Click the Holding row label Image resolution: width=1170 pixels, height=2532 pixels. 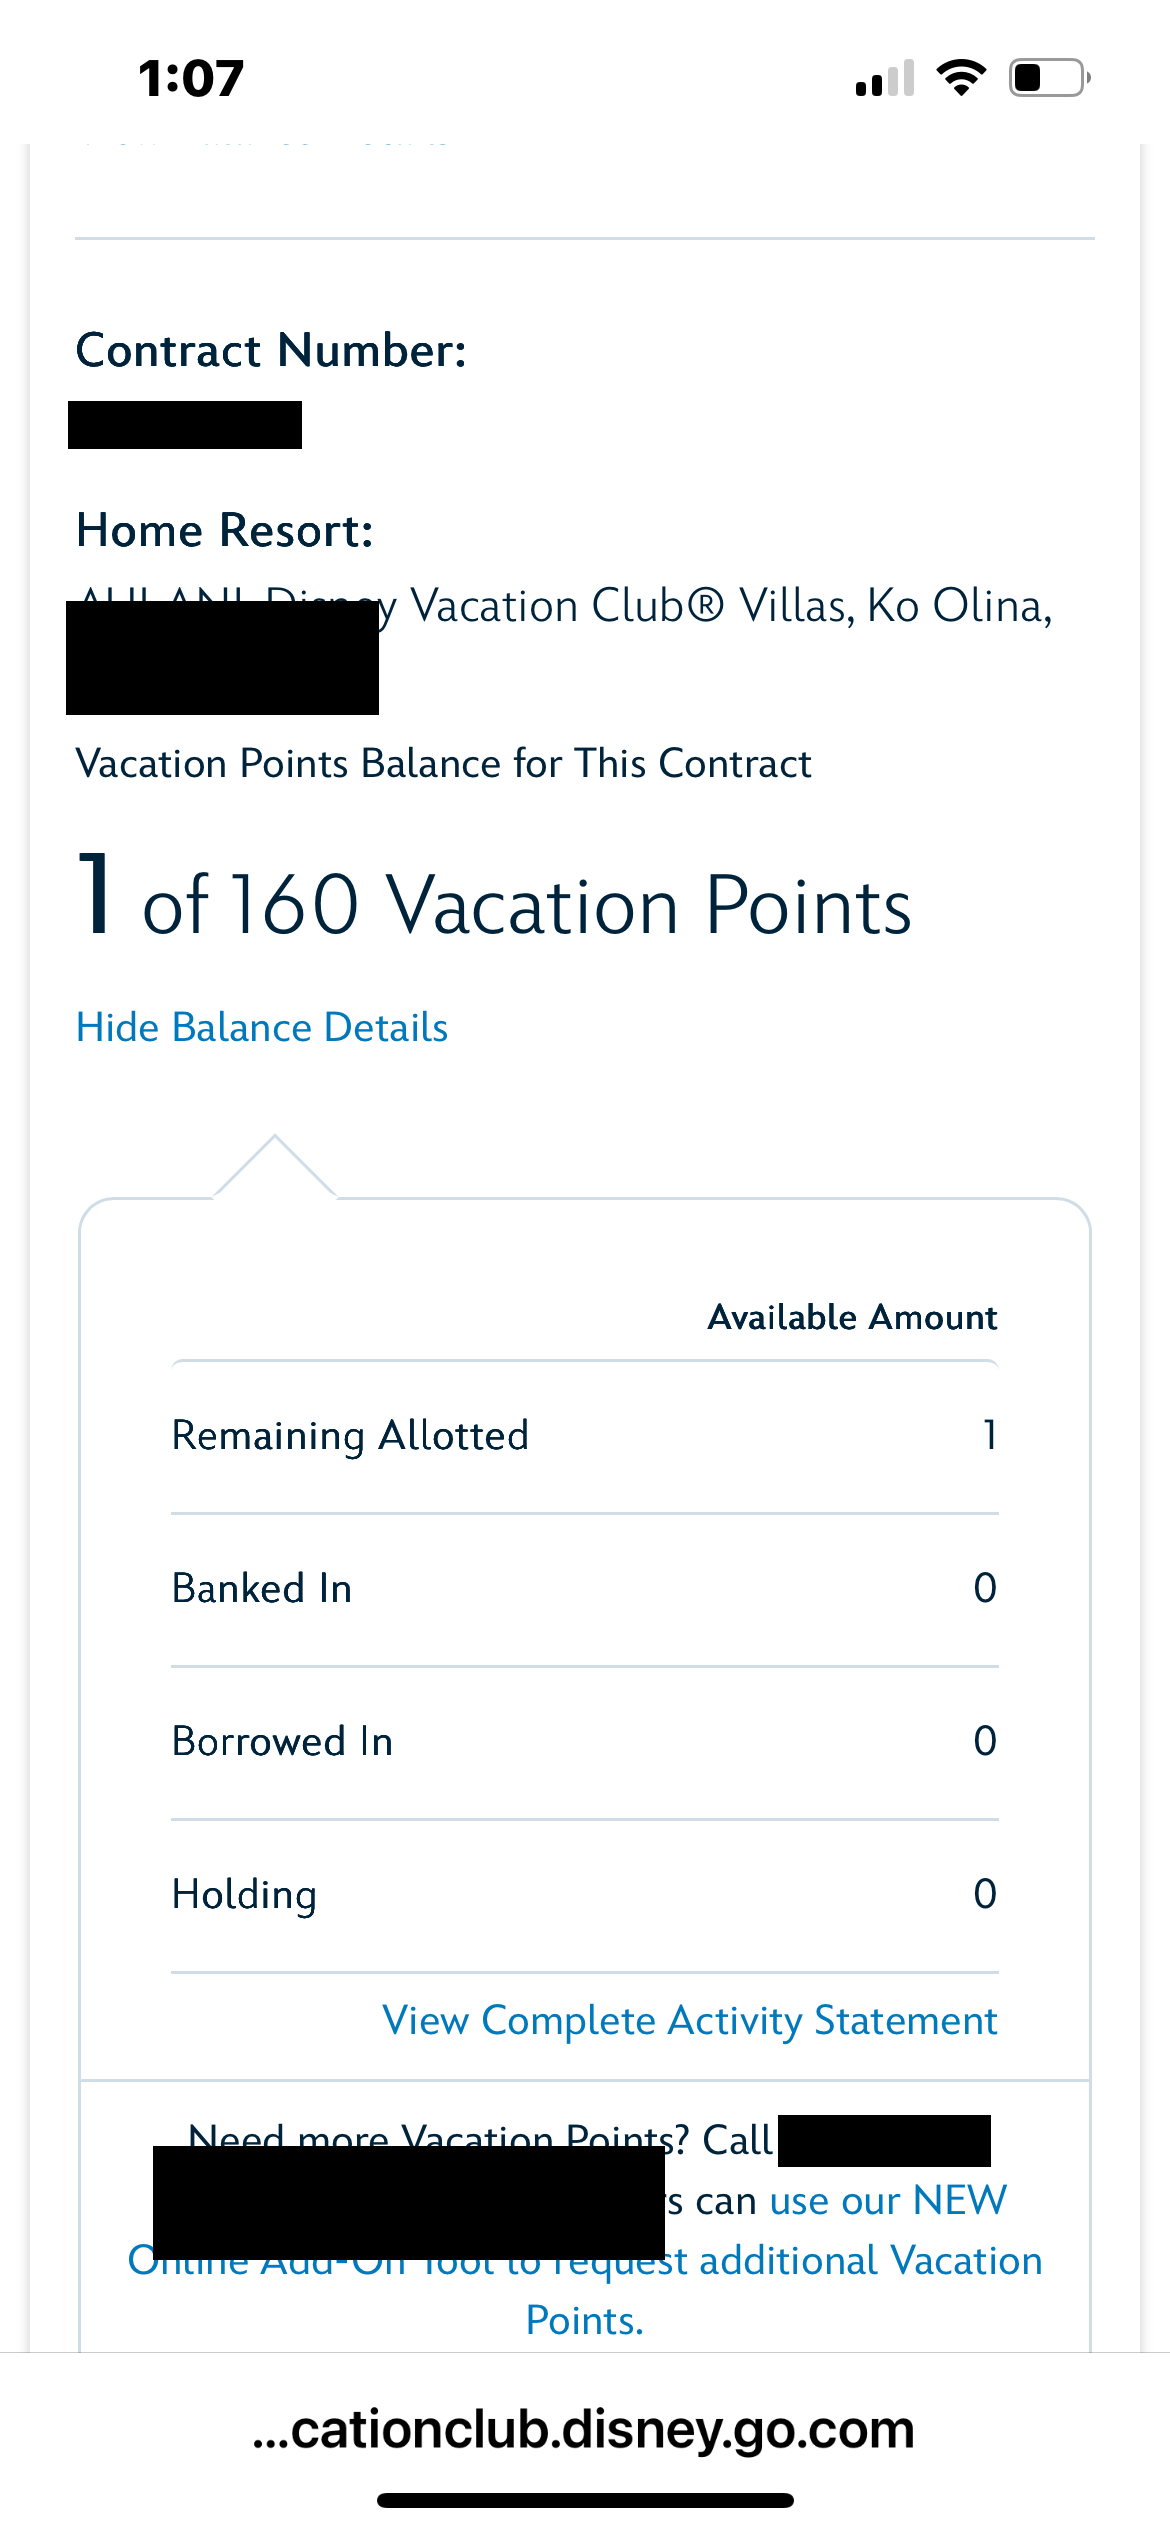245,1895
